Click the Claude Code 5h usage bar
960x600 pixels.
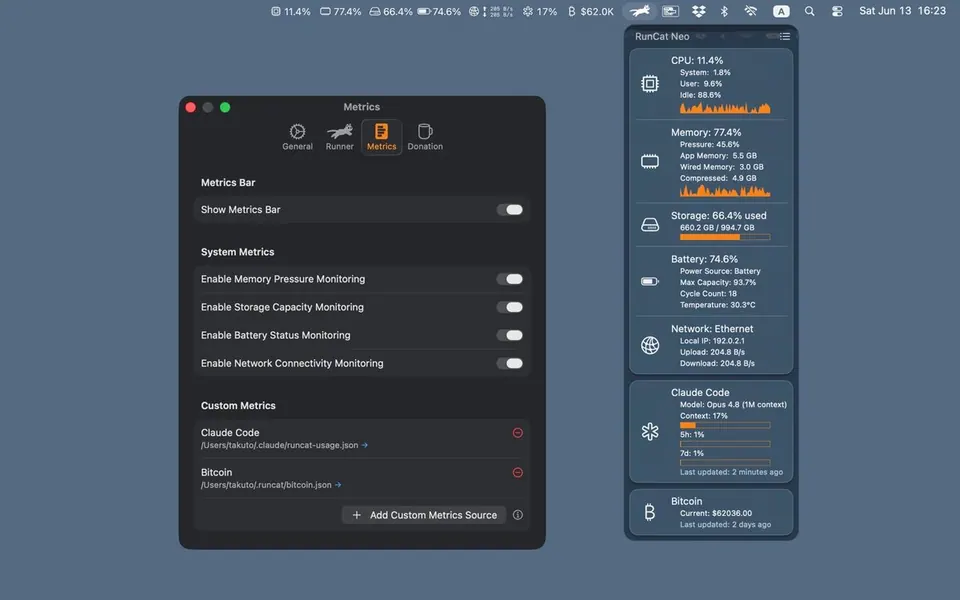pyautogui.click(x=725, y=444)
